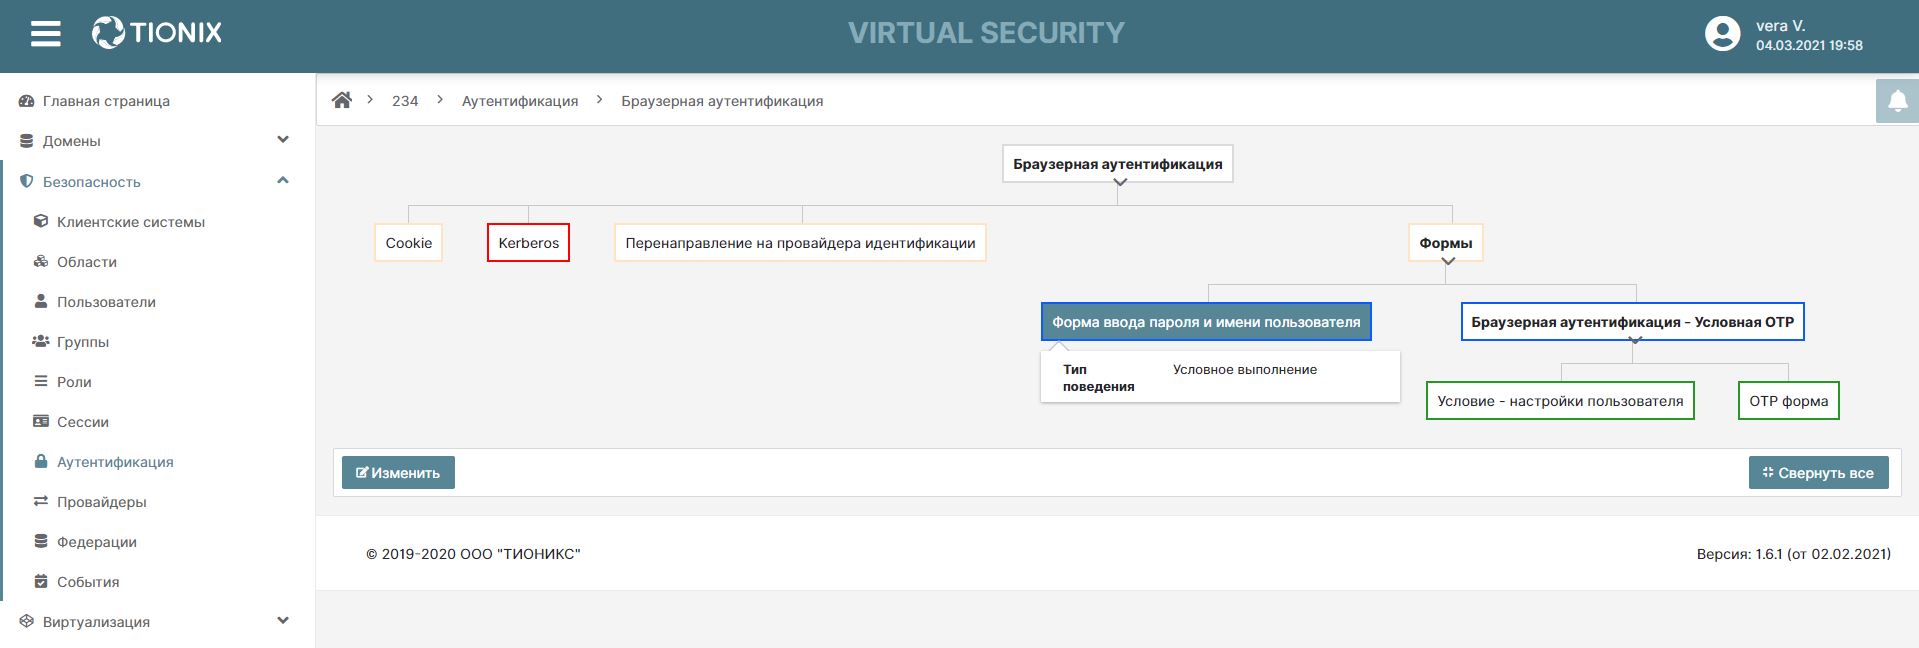The height and width of the screenshot is (648, 1919).
Task: Select Аутентификация in sidebar
Action: [x=115, y=462]
